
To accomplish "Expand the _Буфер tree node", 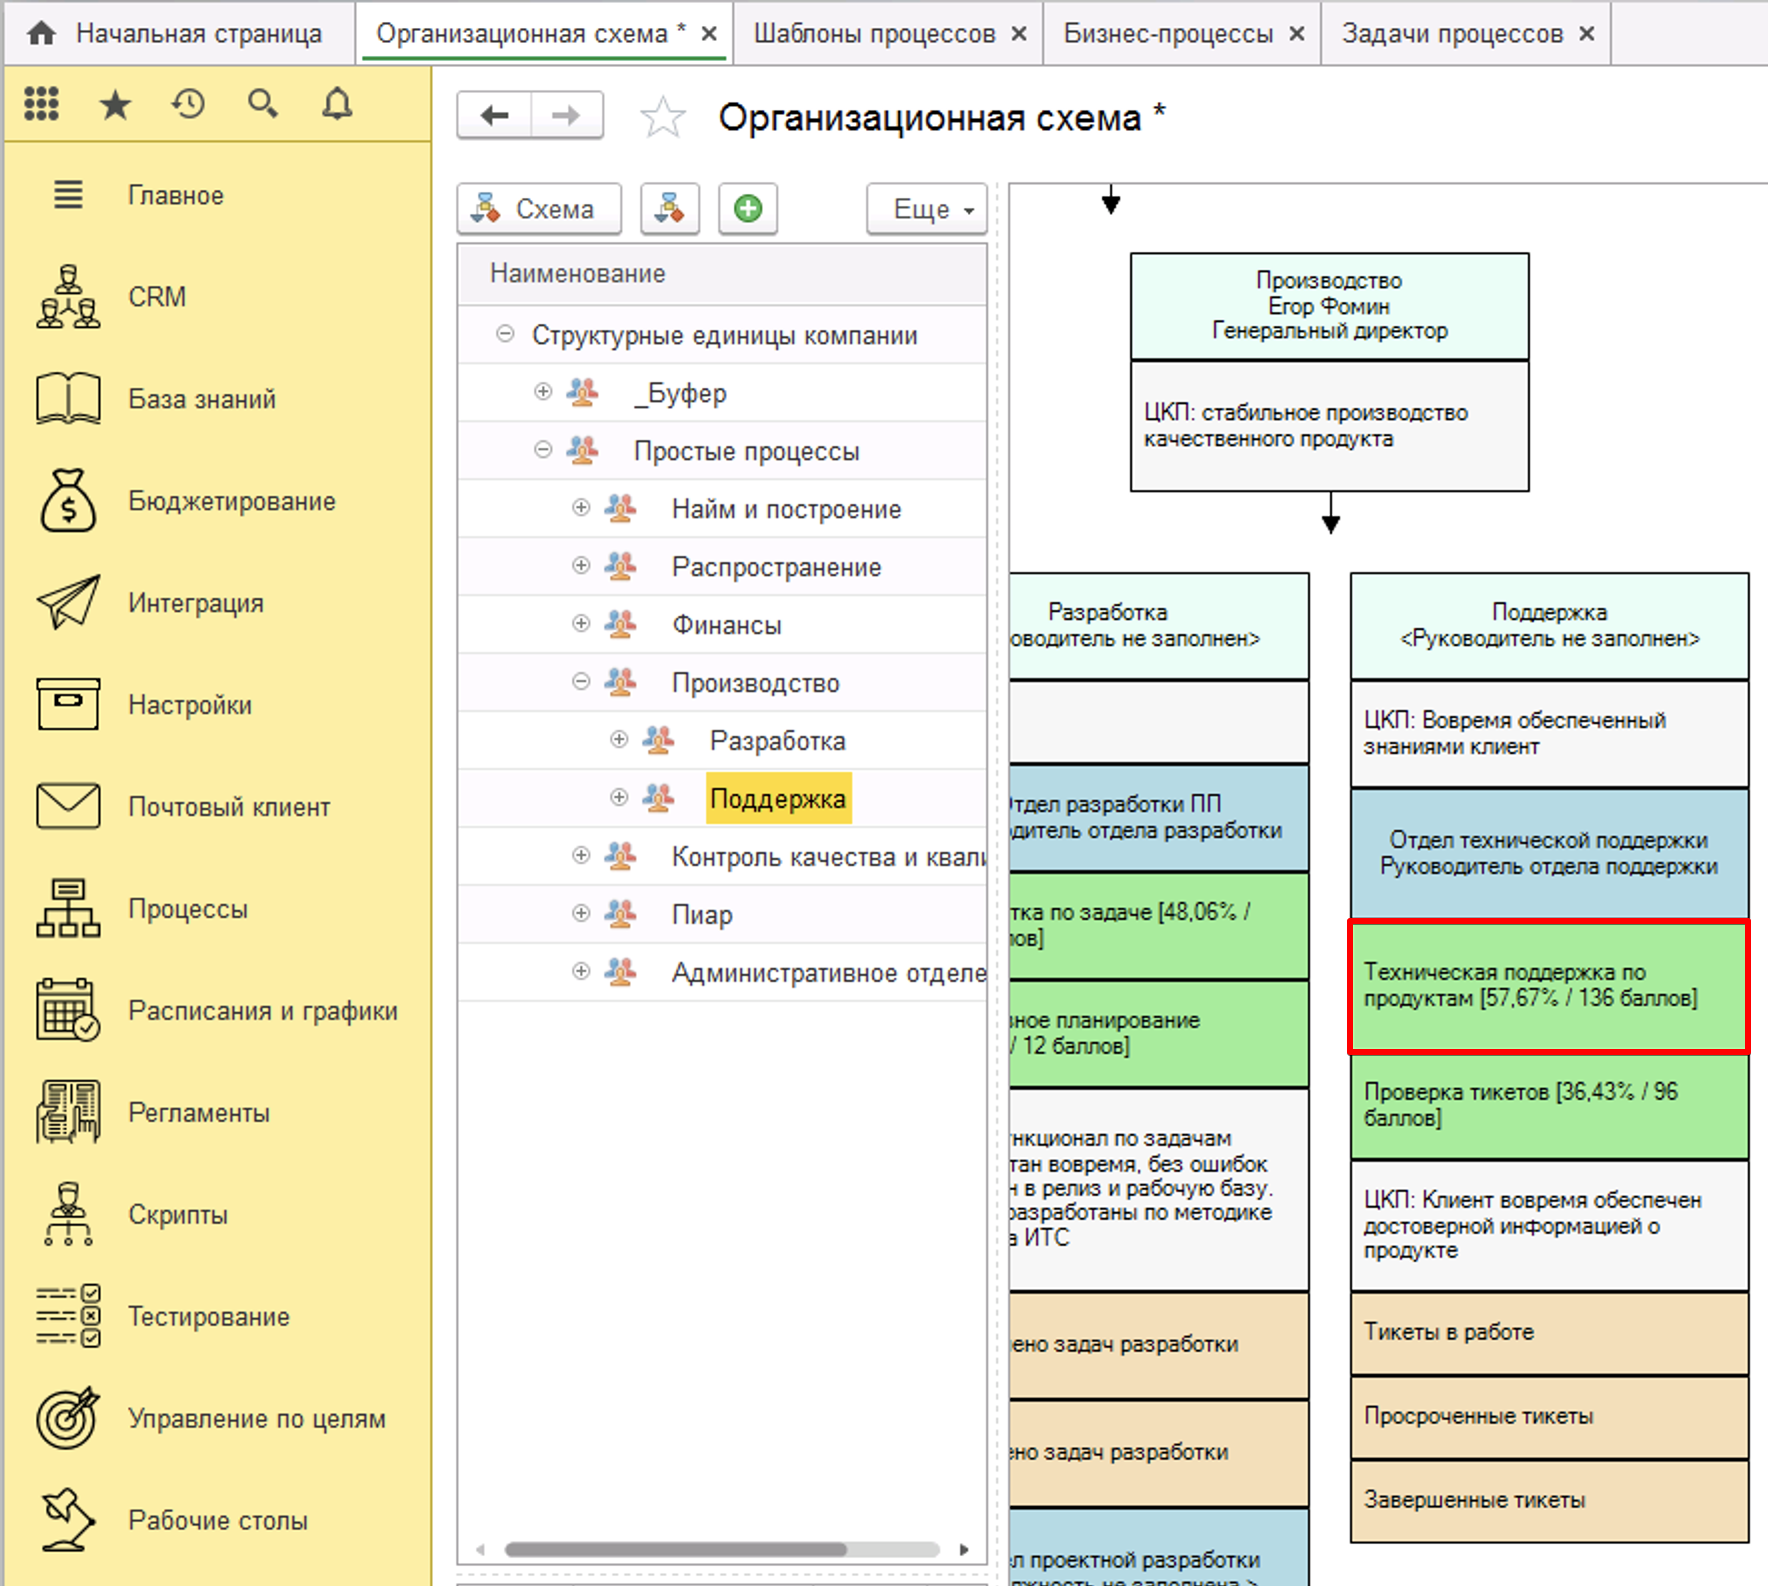I will tap(543, 392).
